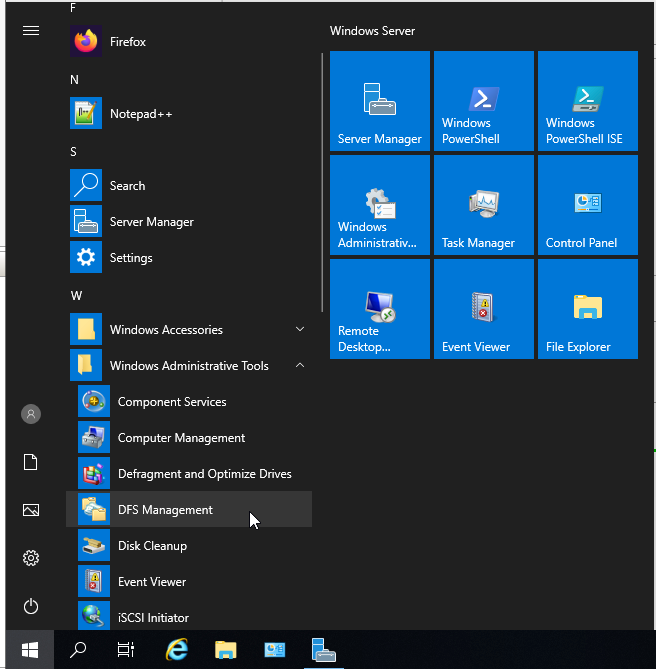656x669 pixels.
Task: Click the Server Manager tile
Action: [x=380, y=101]
